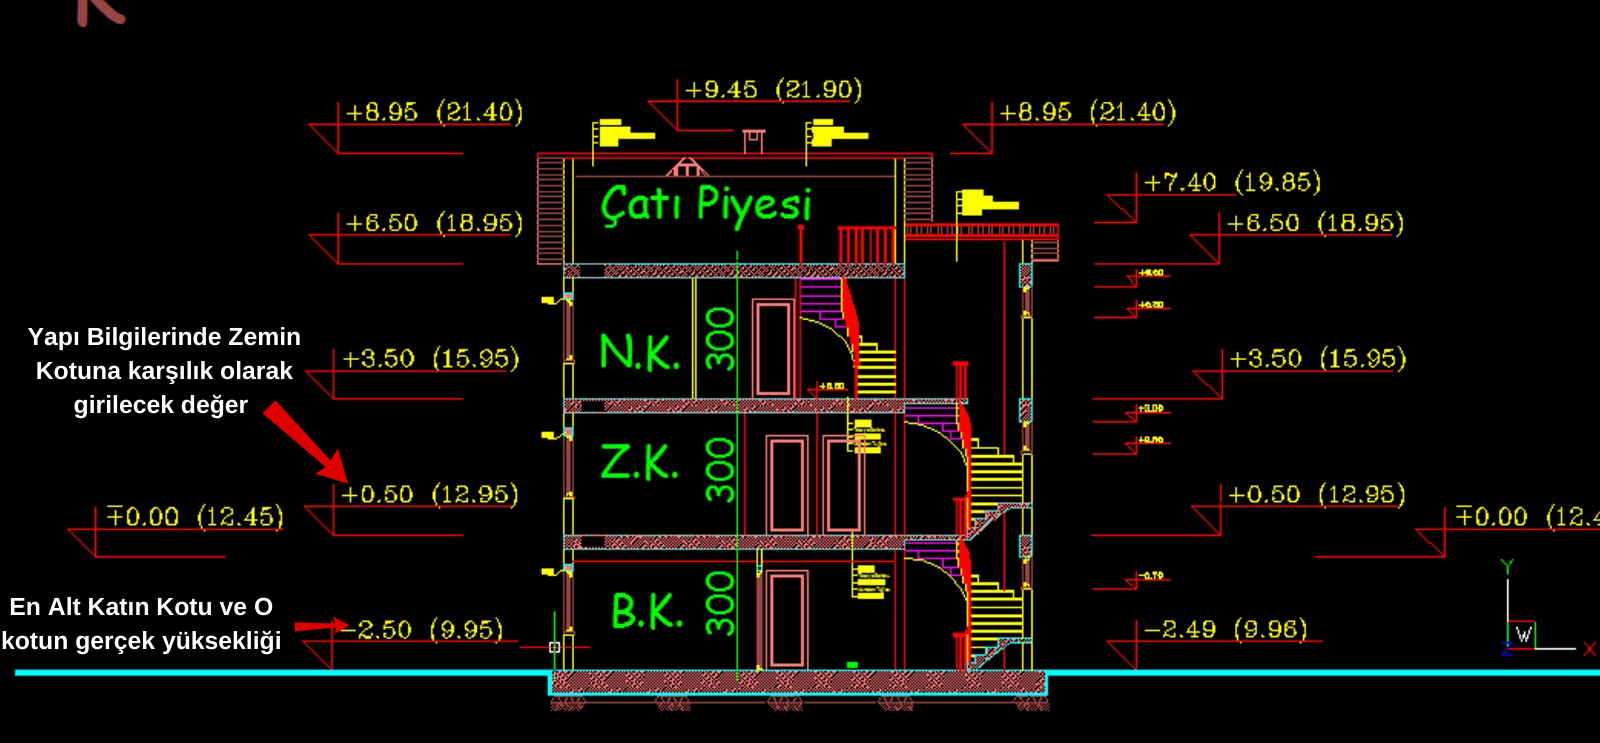This screenshot has width=1600, height=743.
Task: Click "+0.50 (12.95)" elevation left of the building
Action: coord(430,495)
